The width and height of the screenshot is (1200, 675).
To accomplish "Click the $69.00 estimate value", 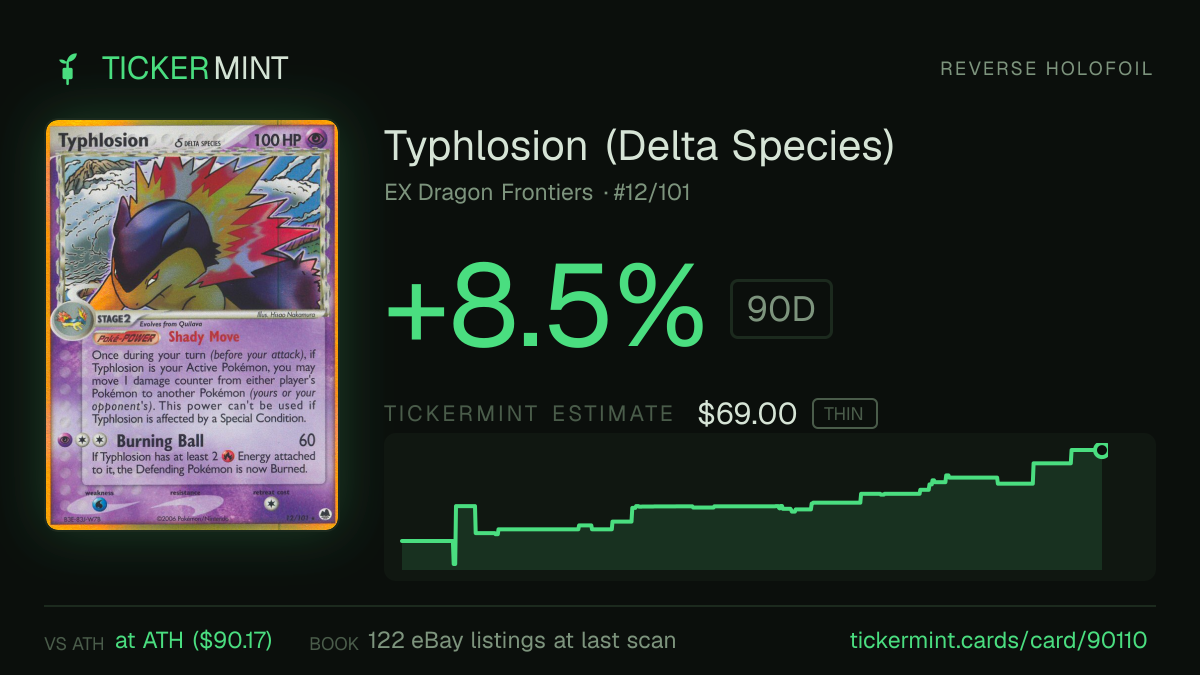I will 747,413.
